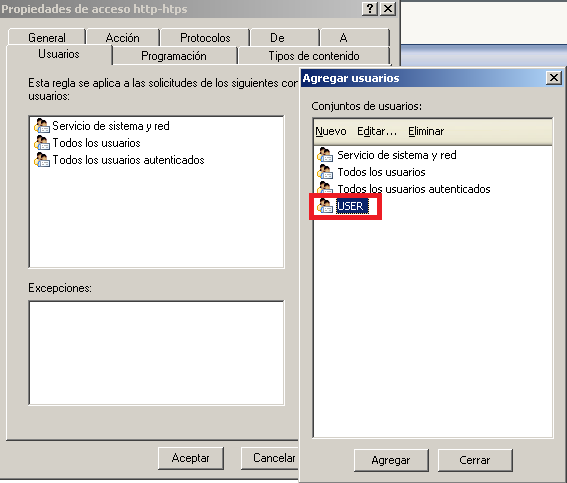Select 'Todos los usuarios autenticados' in Agregar usuarios
The width and height of the screenshot is (567, 483).
tap(414, 189)
